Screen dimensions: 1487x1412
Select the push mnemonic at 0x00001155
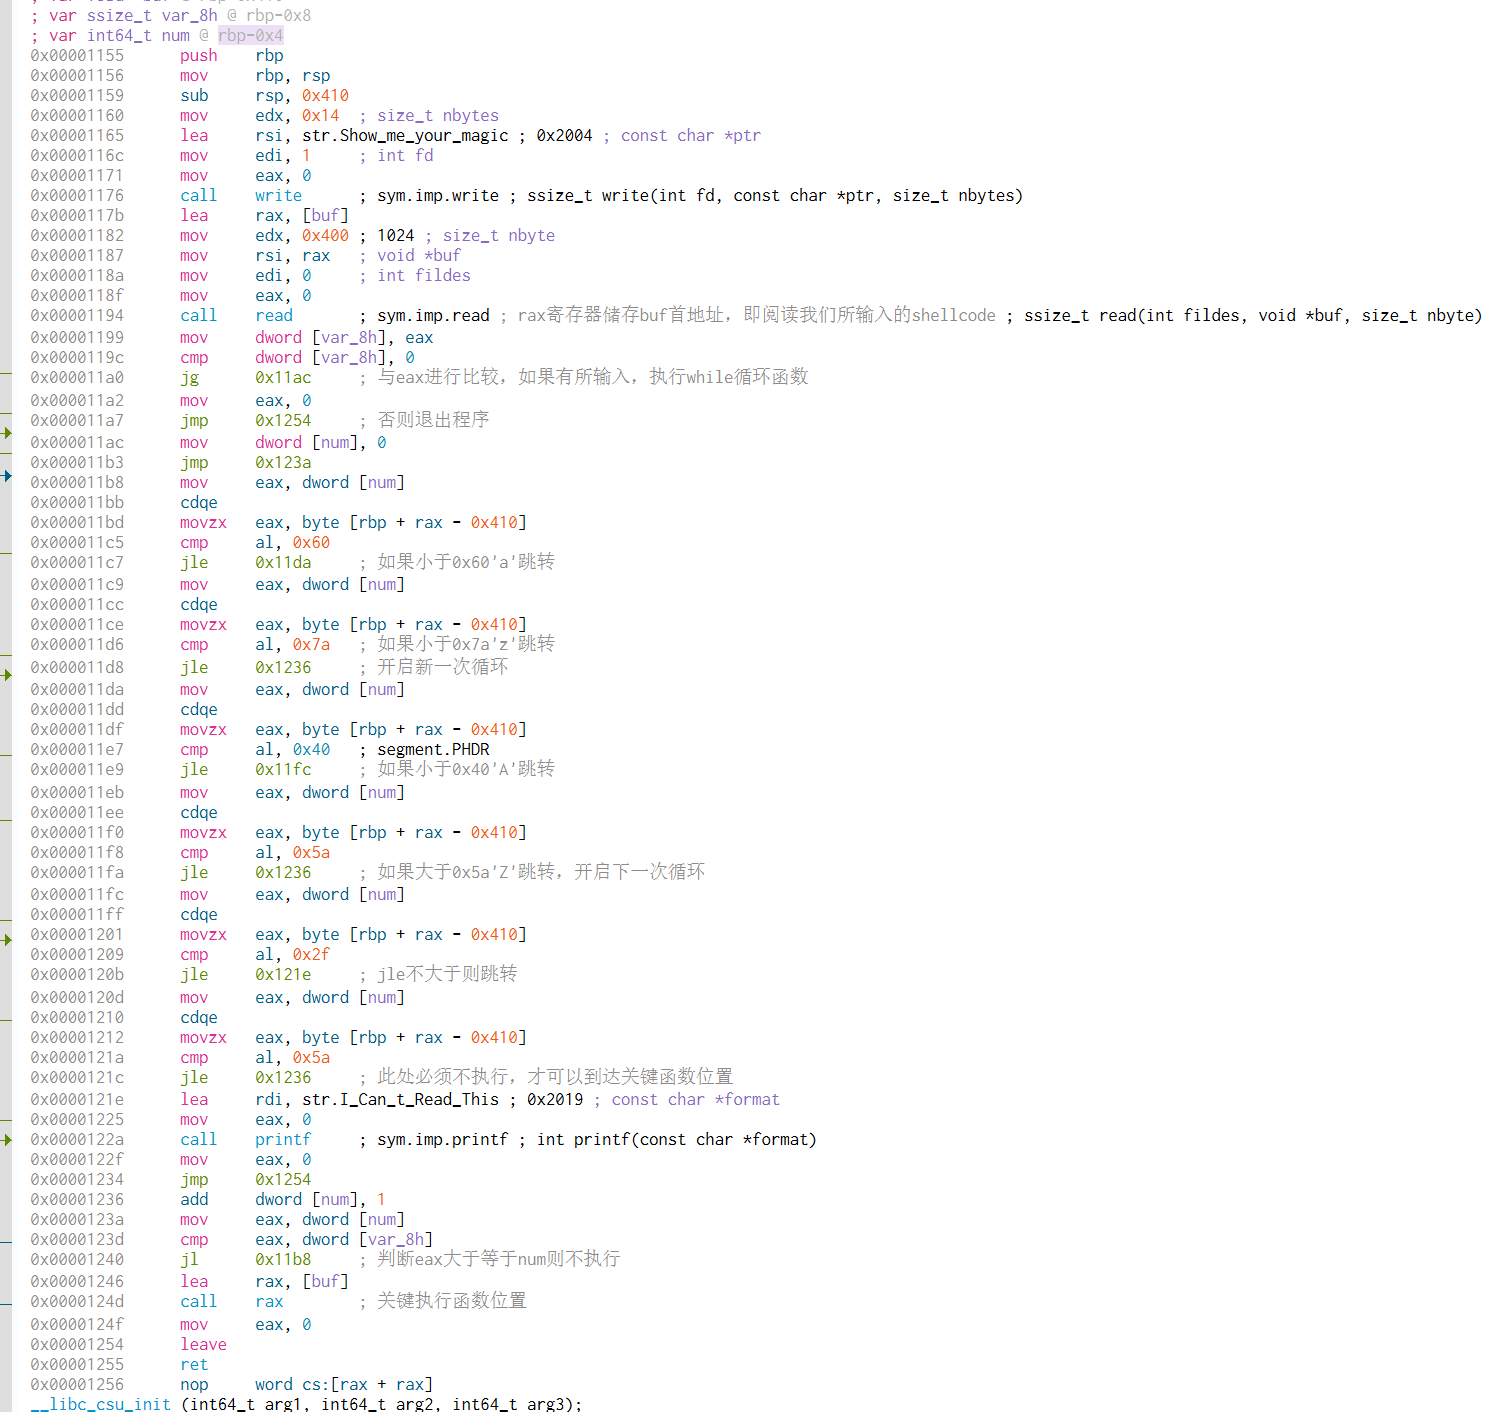click(198, 56)
